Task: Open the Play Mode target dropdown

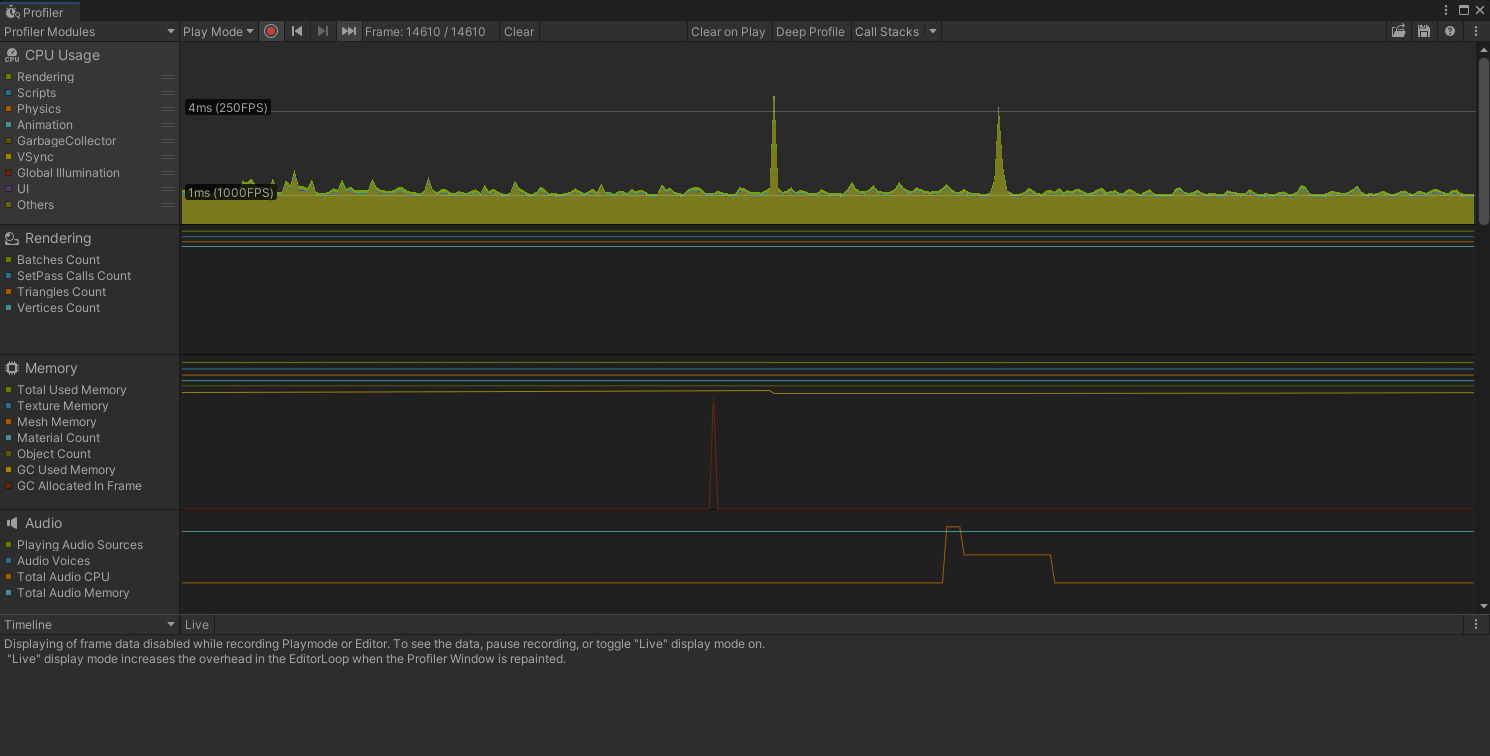Action: pyautogui.click(x=218, y=32)
